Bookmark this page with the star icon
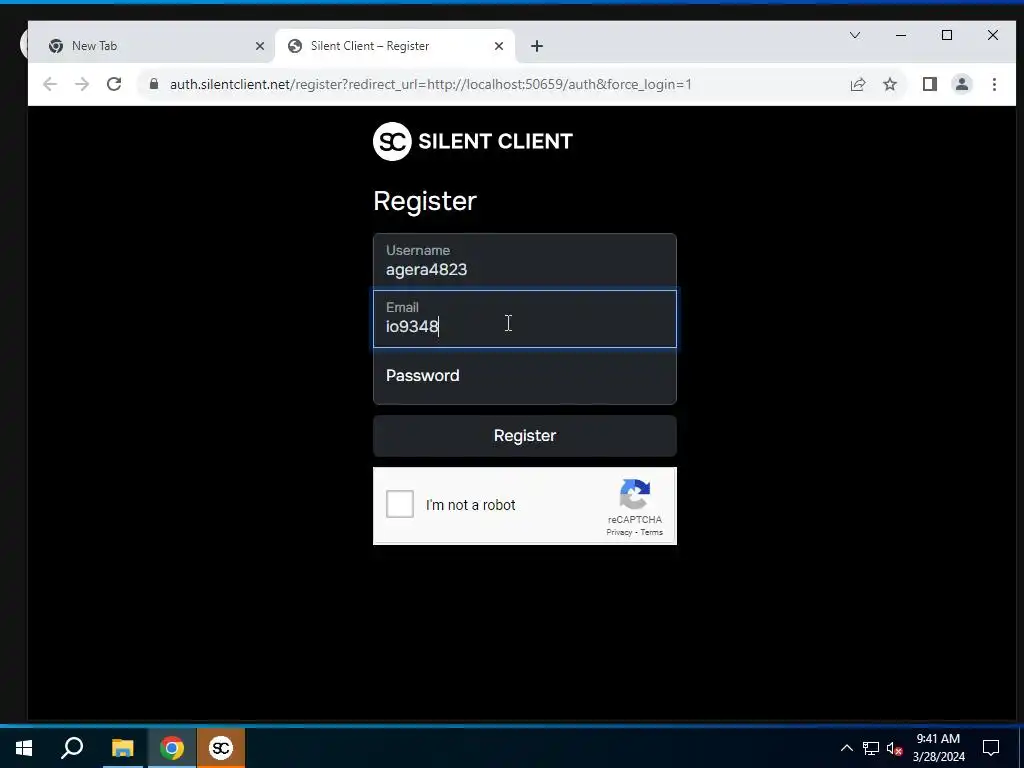 tap(889, 84)
